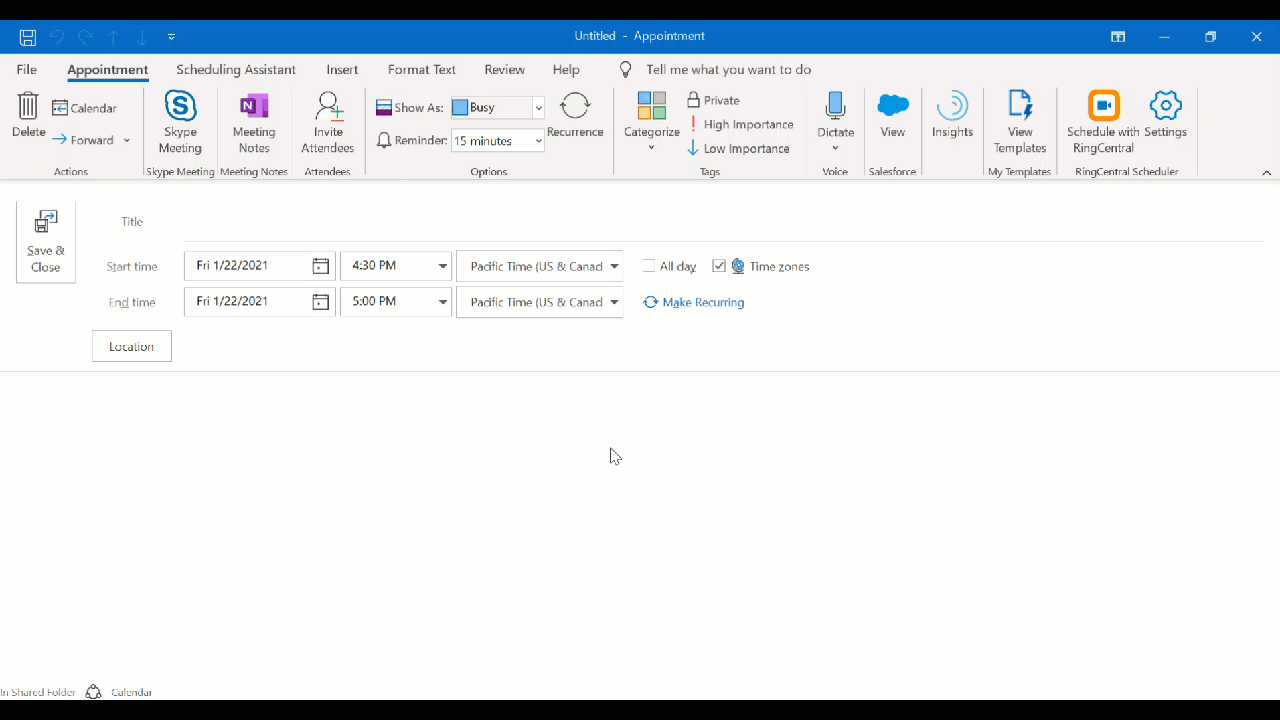Image resolution: width=1280 pixels, height=720 pixels.
Task: Uncheck the Time zones checkbox
Action: click(x=719, y=266)
